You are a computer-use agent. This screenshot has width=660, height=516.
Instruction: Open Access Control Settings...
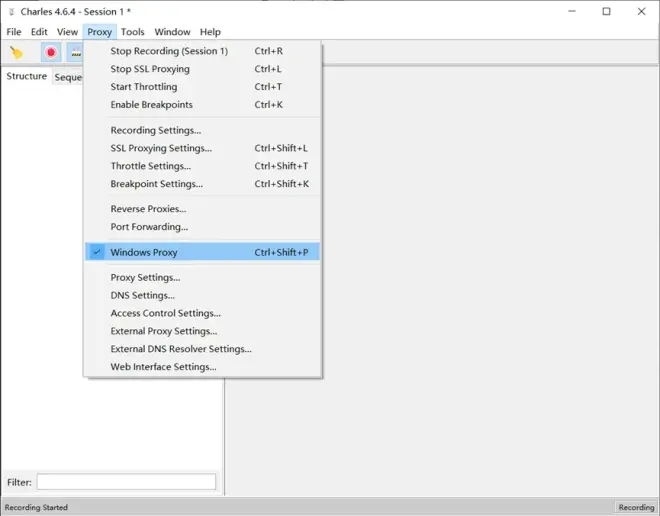click(x=202, y=314)
